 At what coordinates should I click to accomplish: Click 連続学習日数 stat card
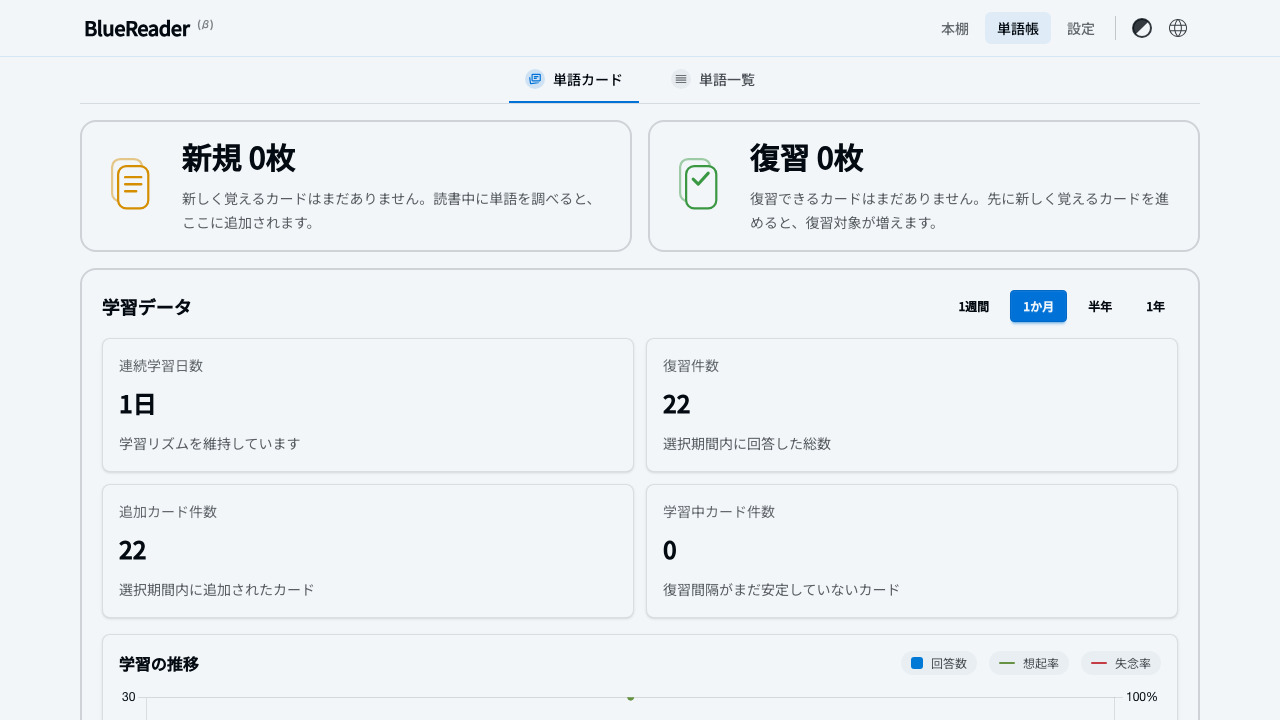[x=368, y=405]
